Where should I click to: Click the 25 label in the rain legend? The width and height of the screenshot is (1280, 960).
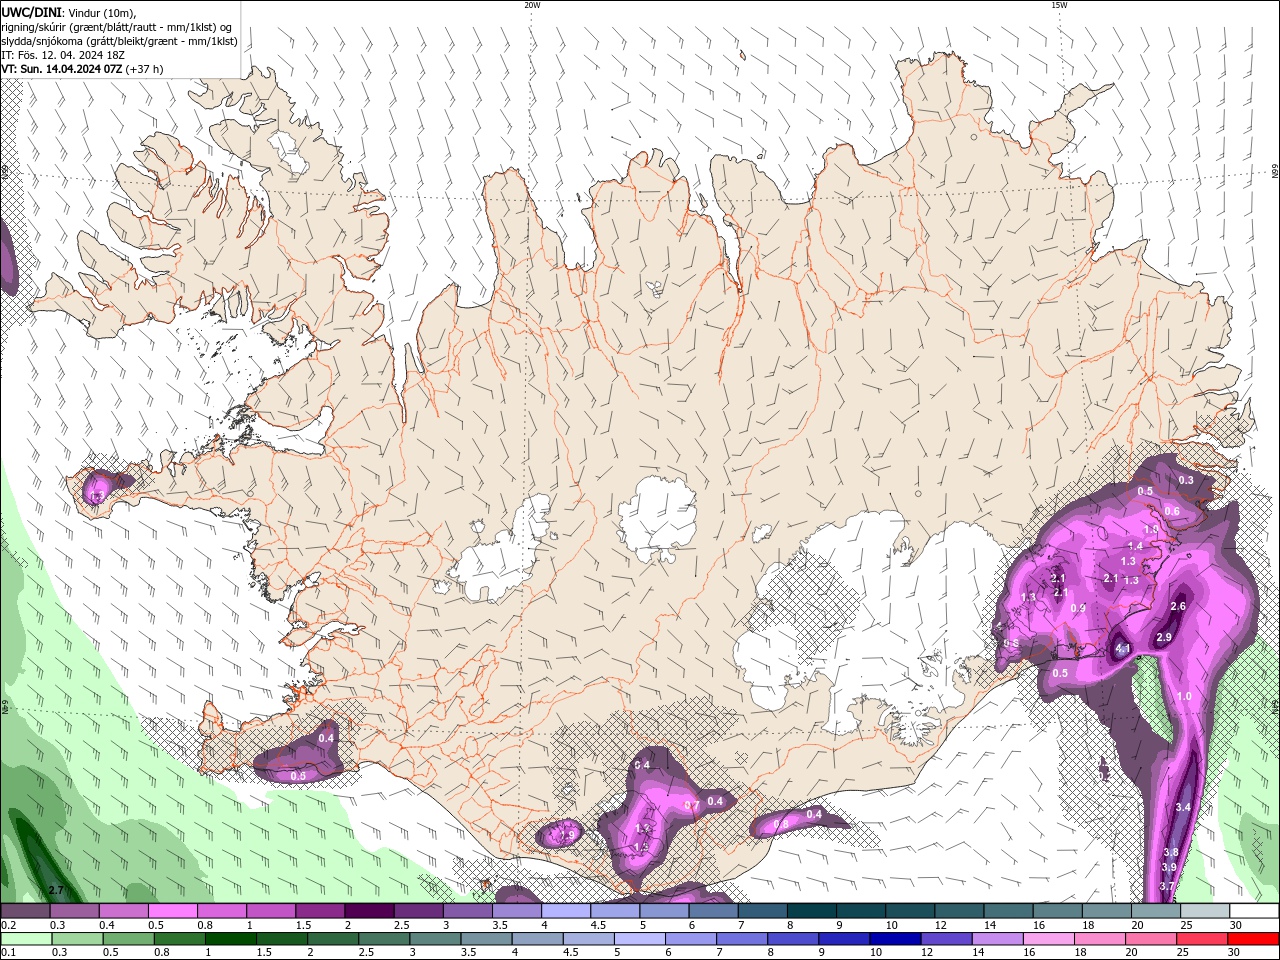coord(1185,953)
